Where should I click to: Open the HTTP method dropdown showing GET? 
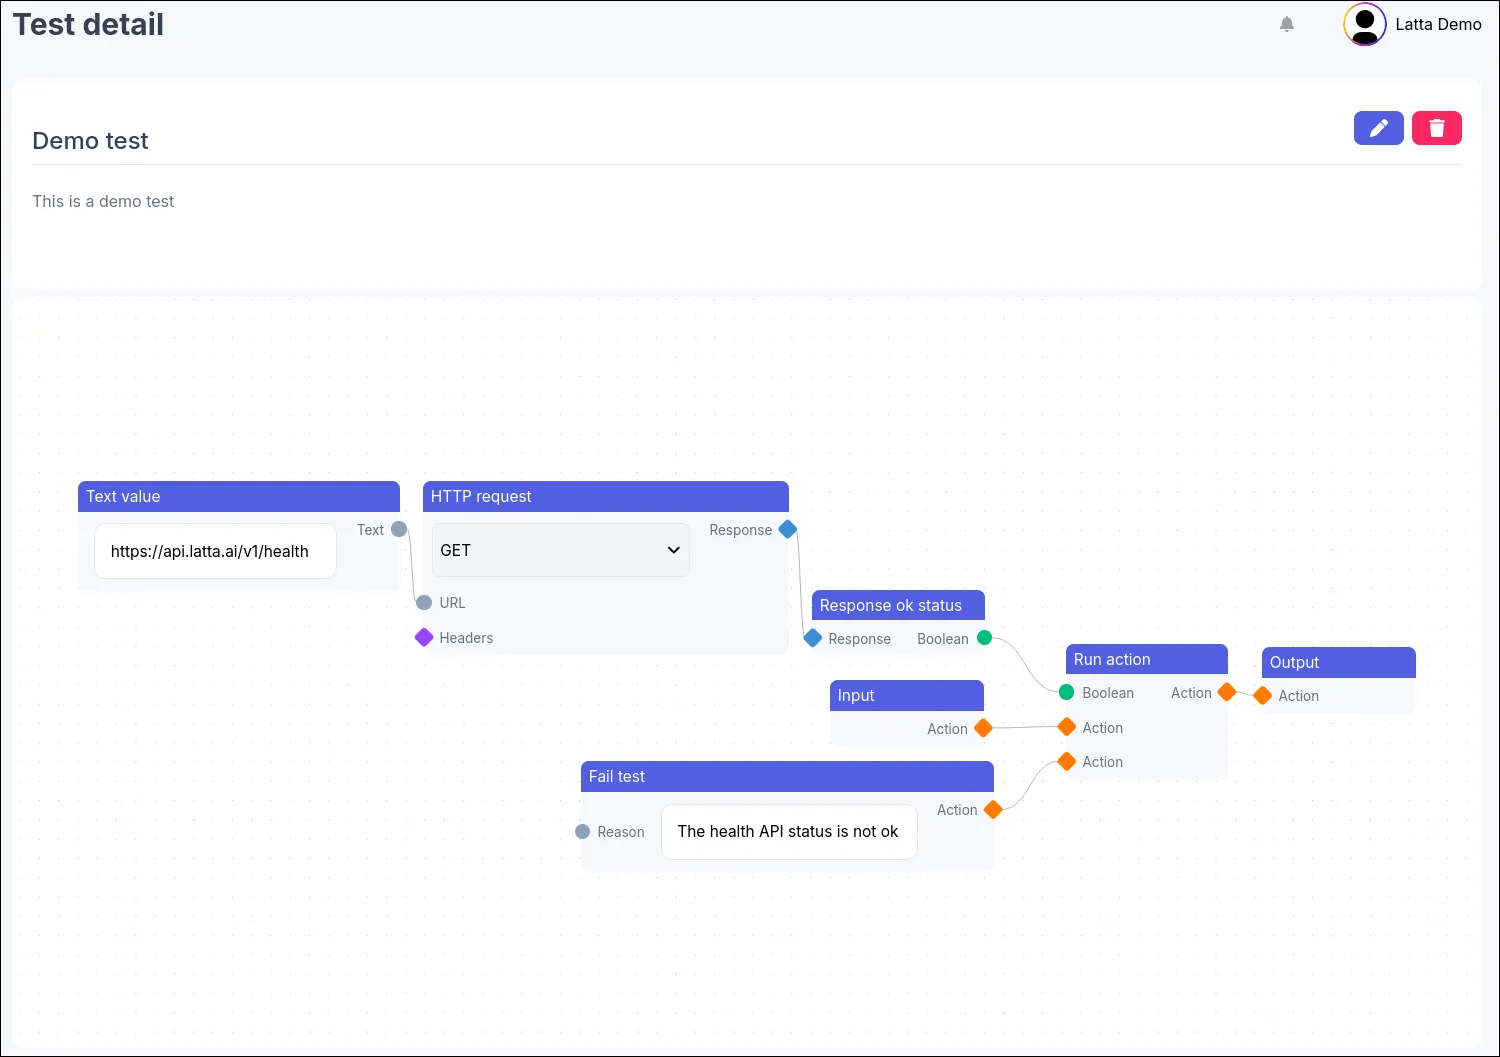coord(559,550)
